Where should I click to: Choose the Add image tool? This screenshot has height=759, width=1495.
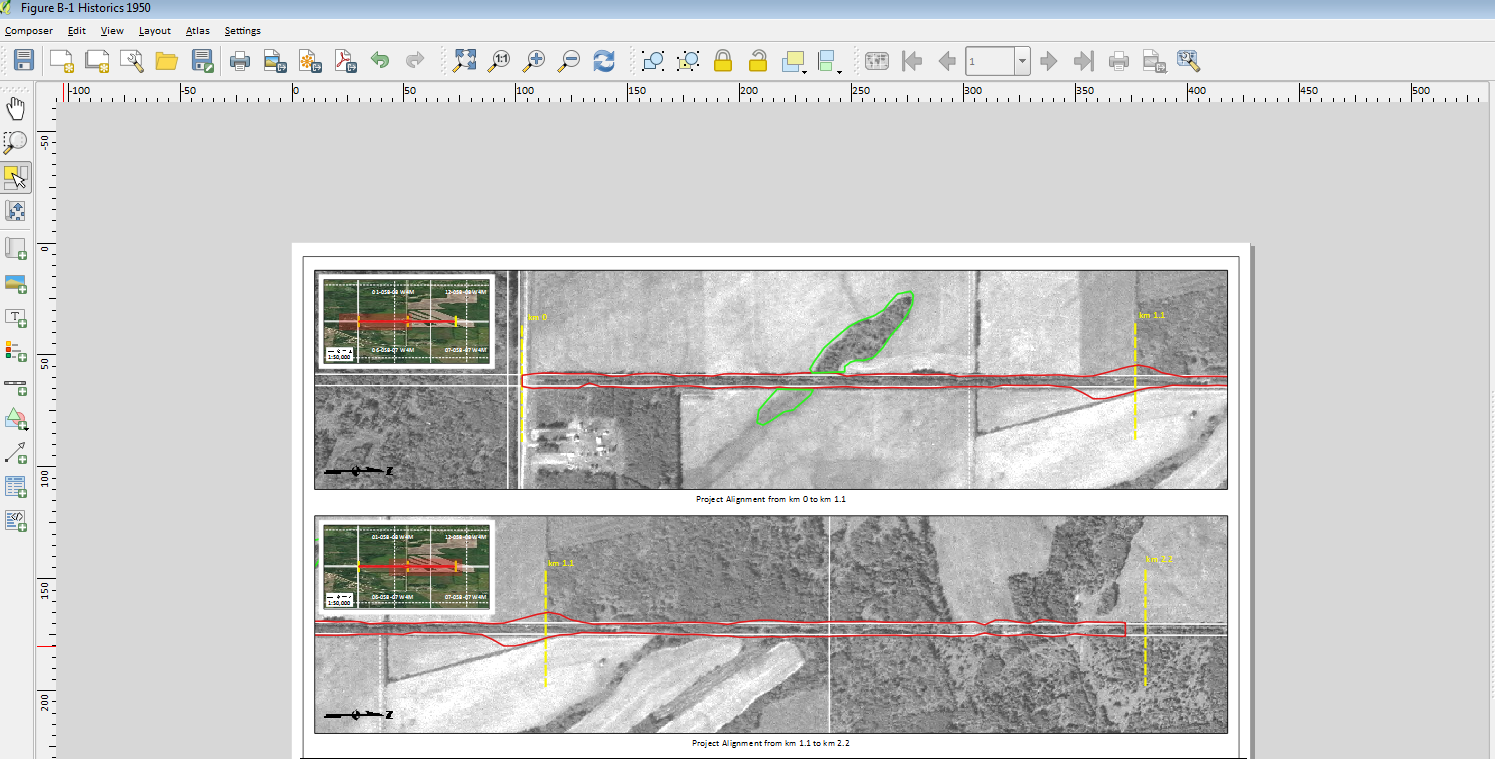pos(16,284)
